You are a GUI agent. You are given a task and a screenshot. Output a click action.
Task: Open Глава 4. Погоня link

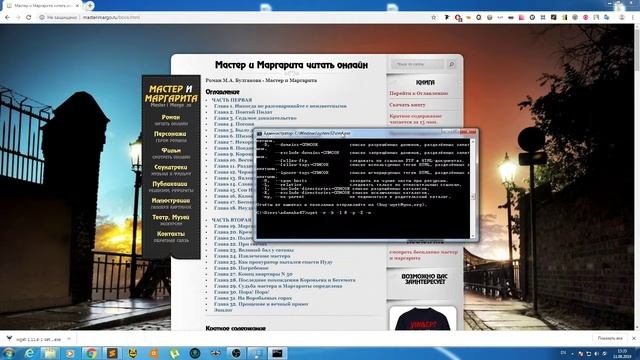click(x=234, y=124)
